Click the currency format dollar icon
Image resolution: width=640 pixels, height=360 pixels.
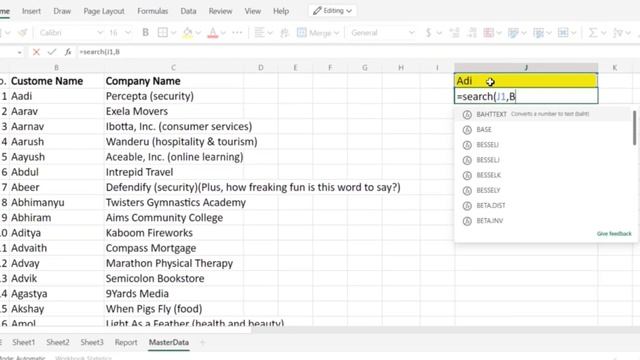pos(428,33)
